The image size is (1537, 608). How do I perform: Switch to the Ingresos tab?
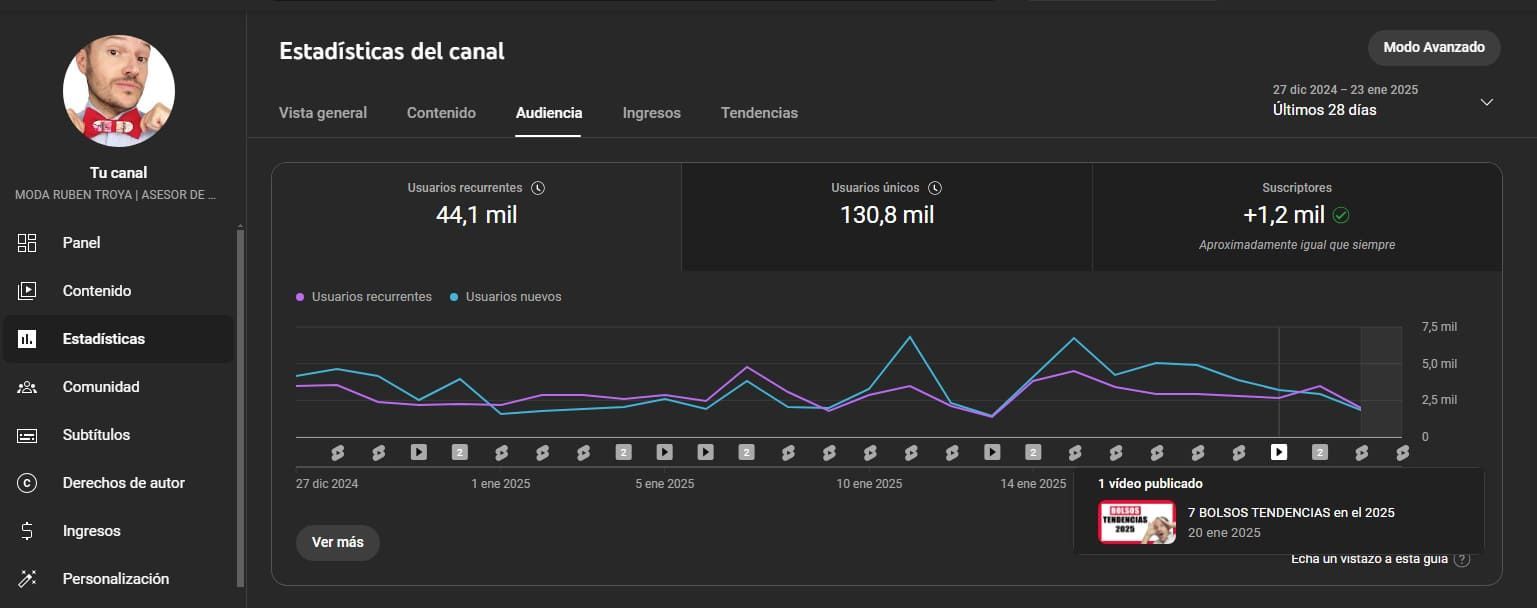click(651, 113)
